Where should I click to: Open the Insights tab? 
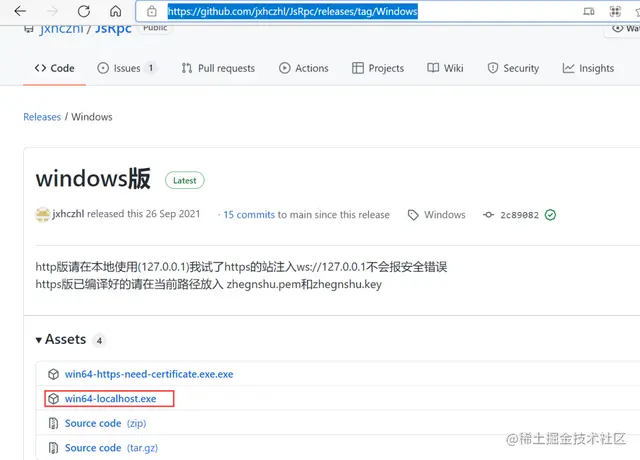588,68
